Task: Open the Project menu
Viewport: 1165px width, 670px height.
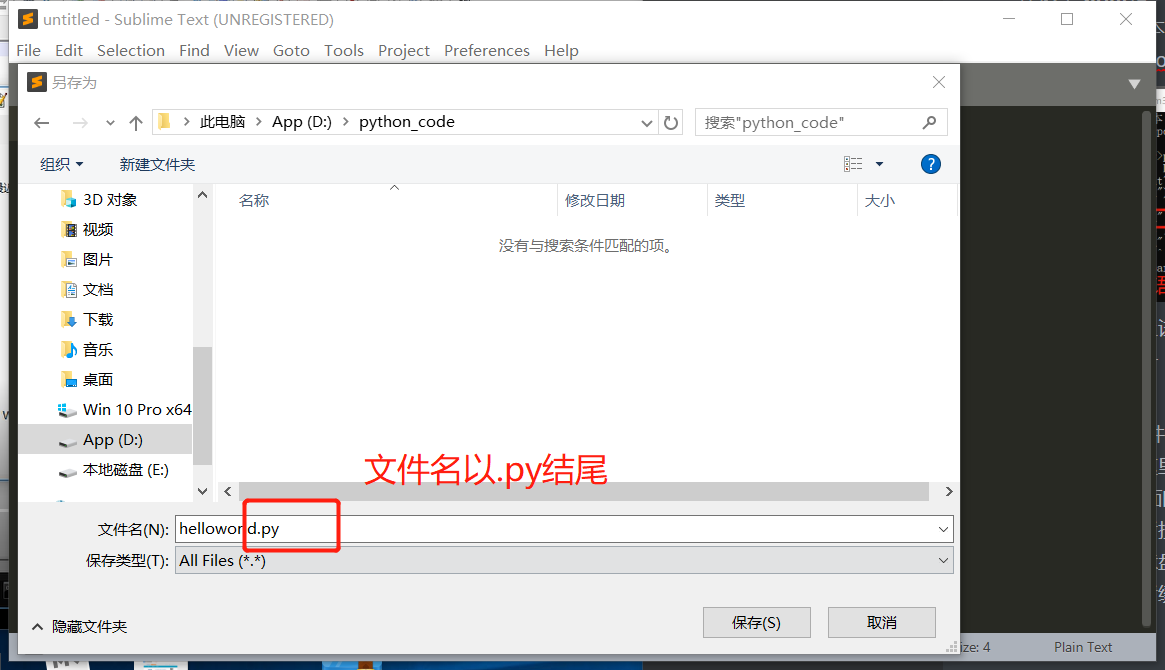Action: 403,51
